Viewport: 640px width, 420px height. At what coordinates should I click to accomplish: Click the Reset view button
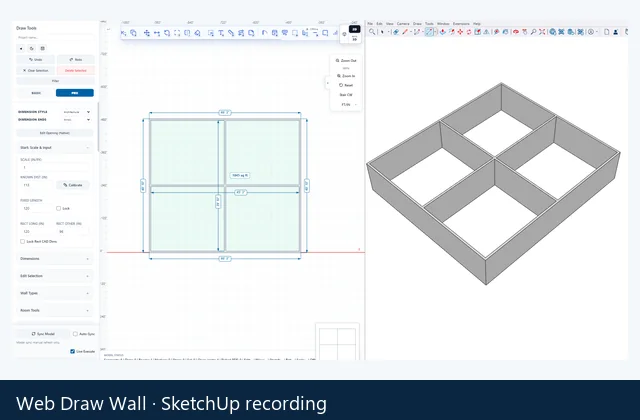(346, 85)
